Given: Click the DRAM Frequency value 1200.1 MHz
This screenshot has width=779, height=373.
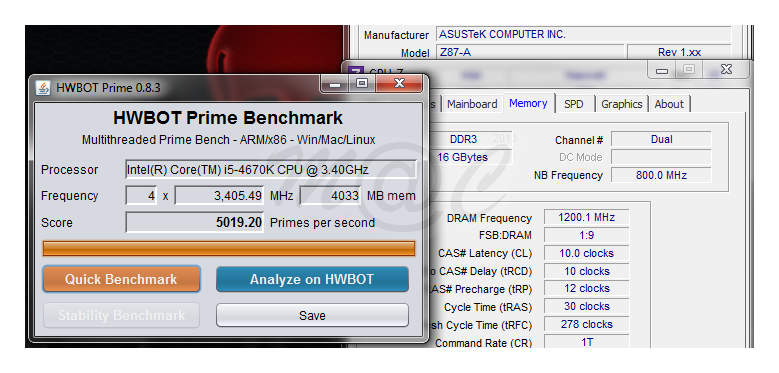Looking at the screenshot, I should pos(586,218).
